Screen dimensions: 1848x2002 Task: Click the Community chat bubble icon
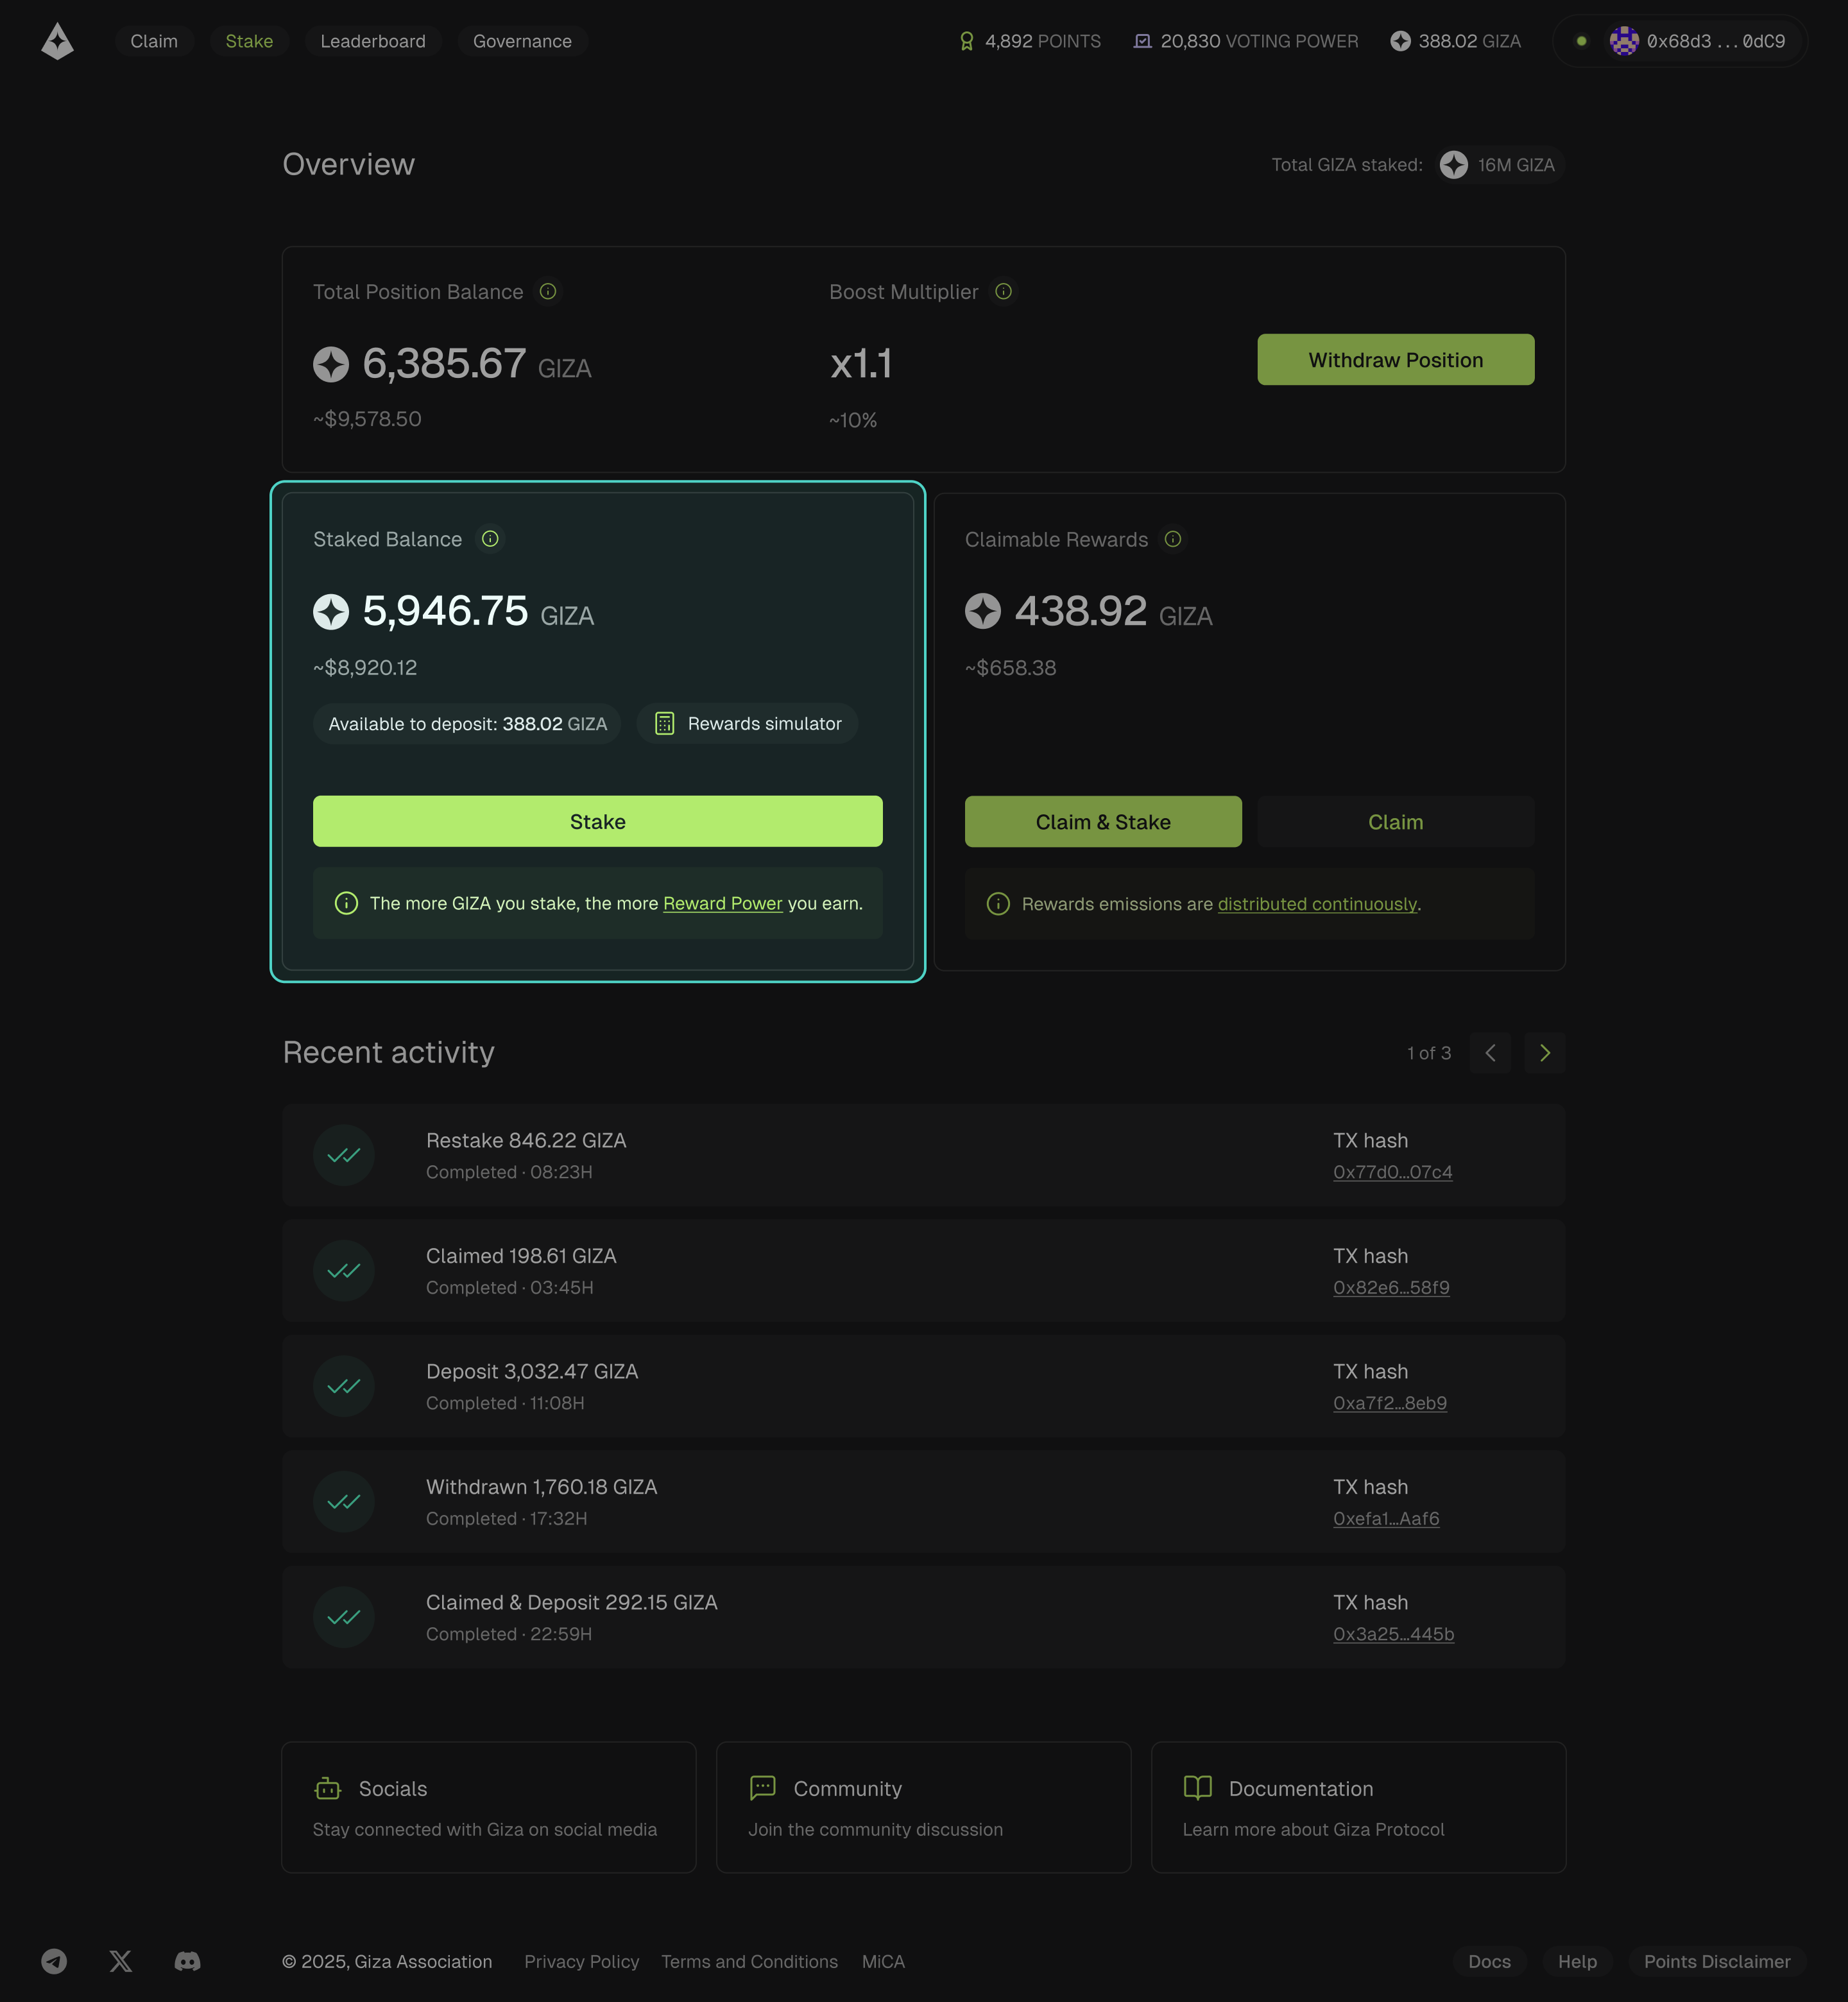[x=762, y=1788]
